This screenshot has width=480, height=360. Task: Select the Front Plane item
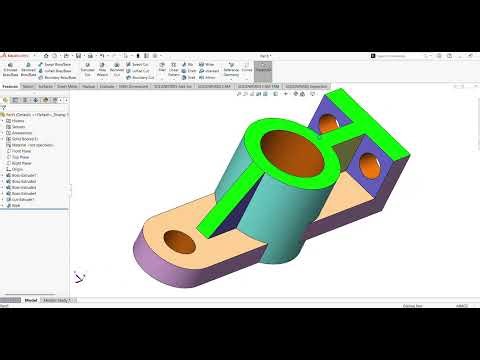coord(19,151)
